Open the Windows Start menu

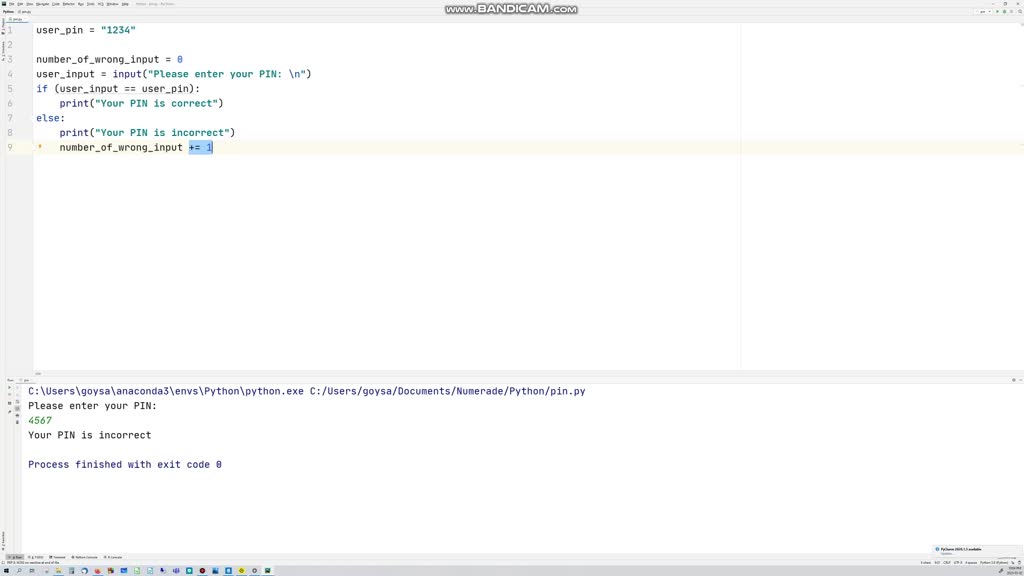(7, 571)
